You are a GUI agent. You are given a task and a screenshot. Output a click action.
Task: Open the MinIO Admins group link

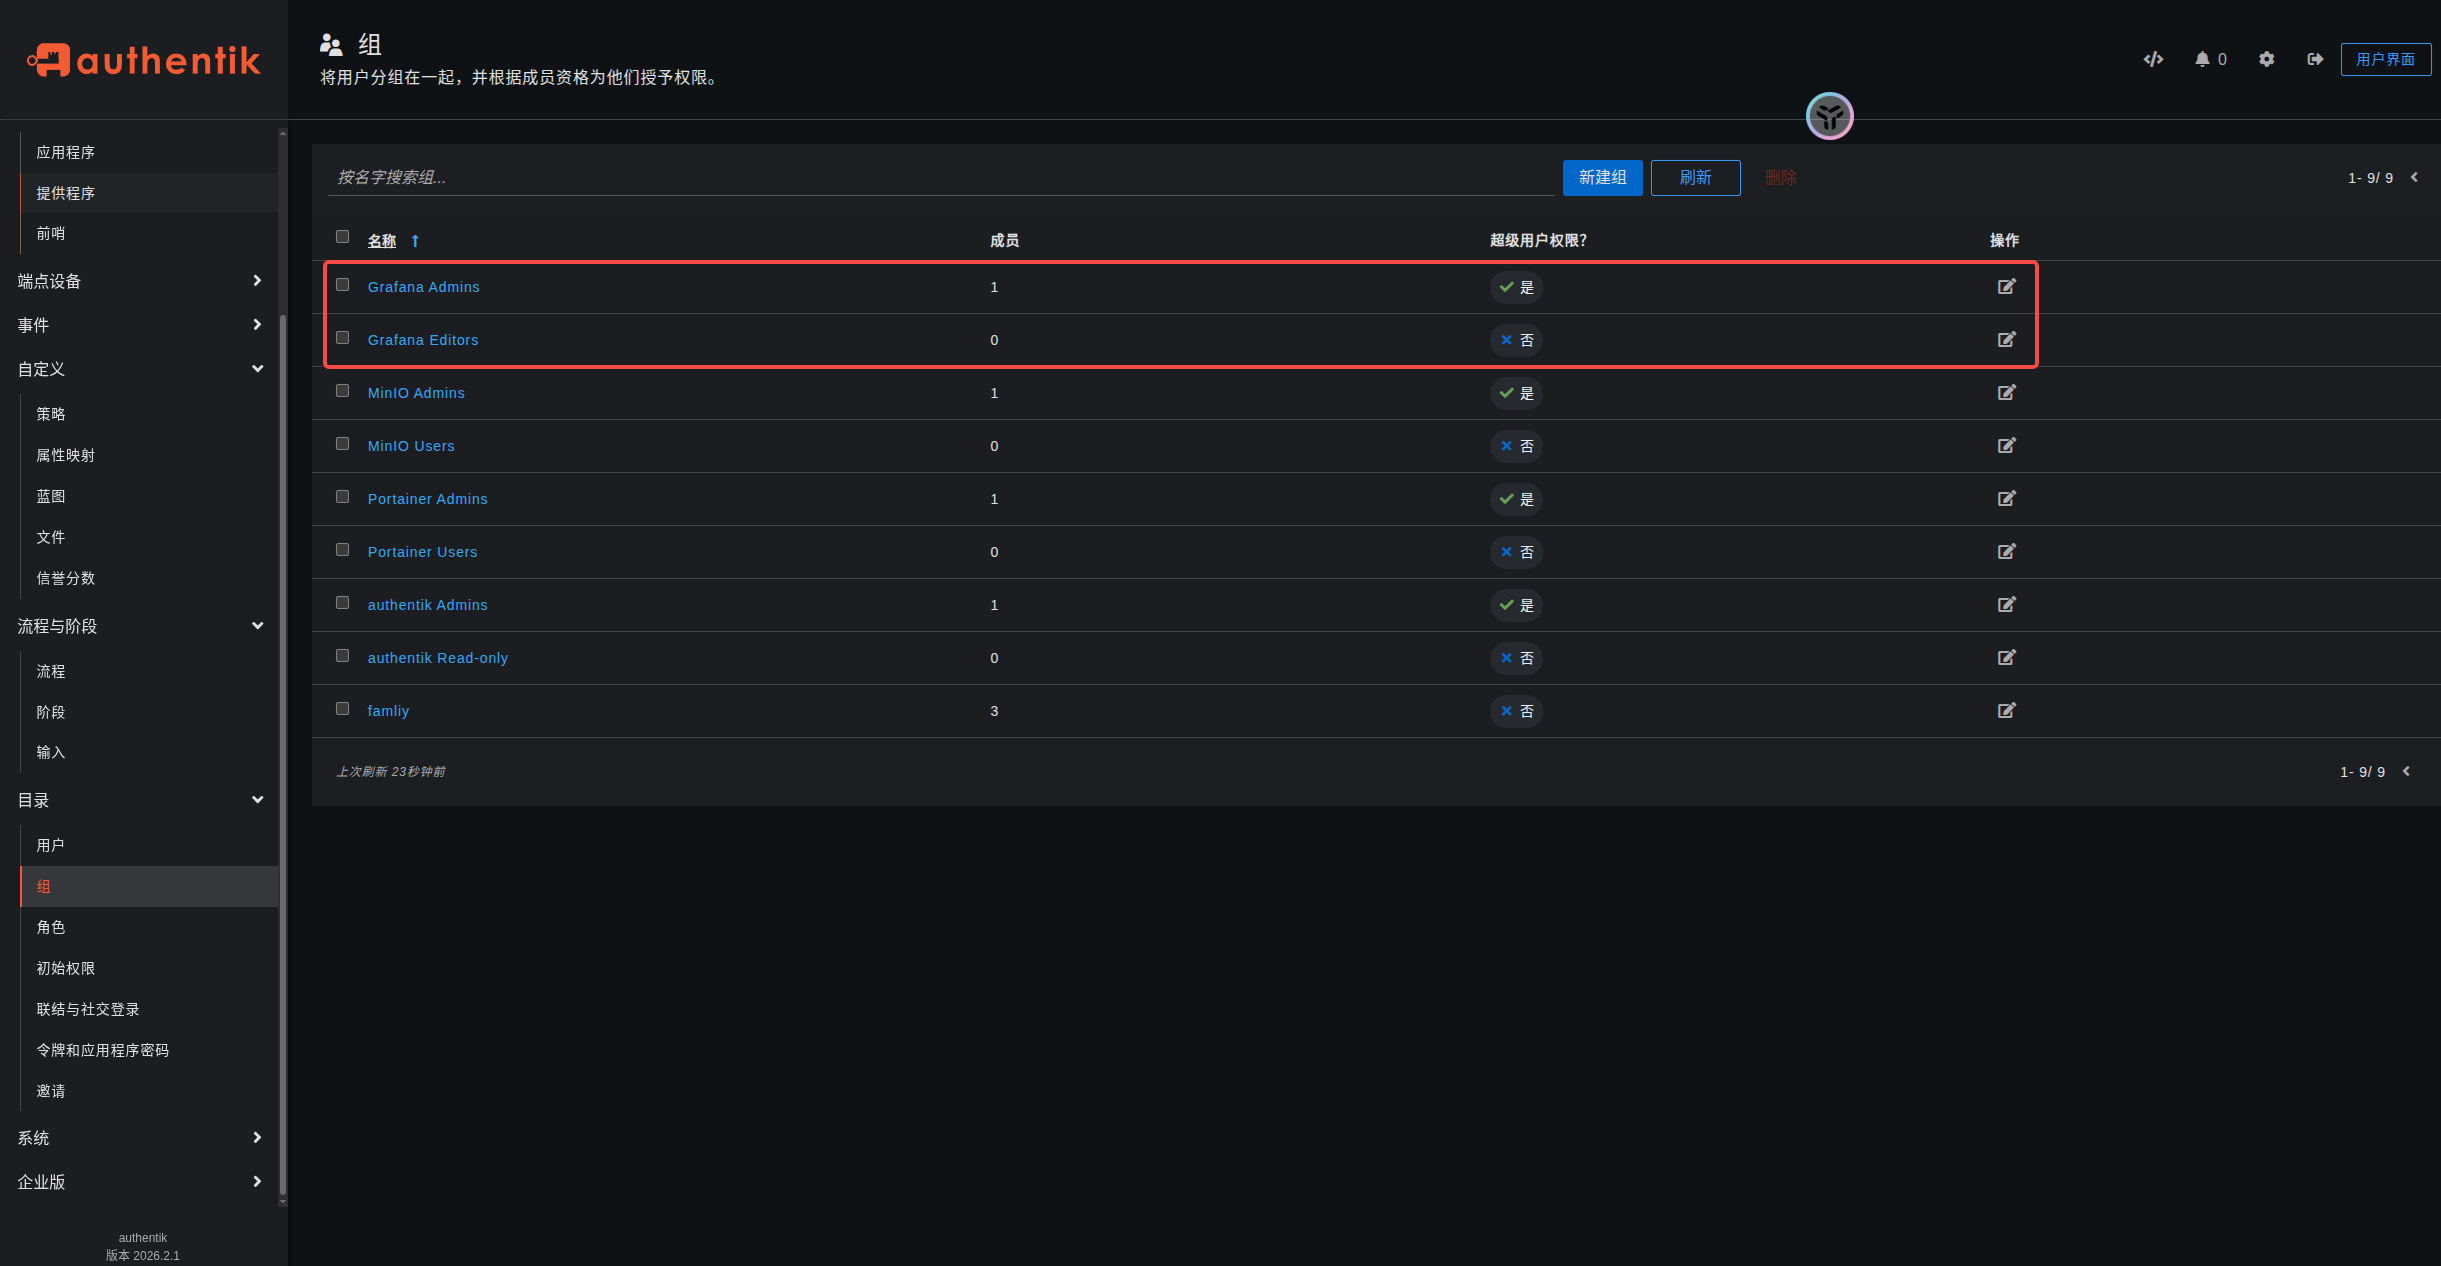click(x=416, y=393)
